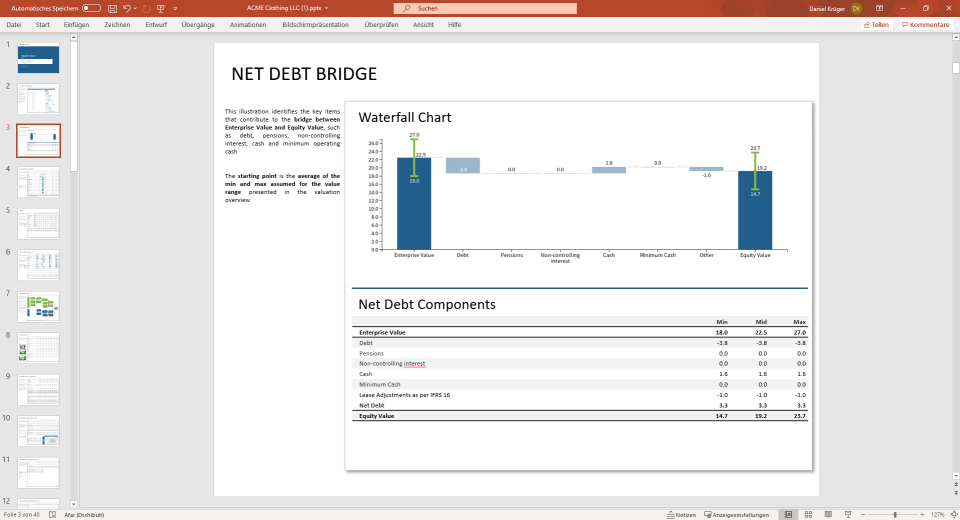Select the Ansicht tab
960x520 pixels.
[423, 24]
